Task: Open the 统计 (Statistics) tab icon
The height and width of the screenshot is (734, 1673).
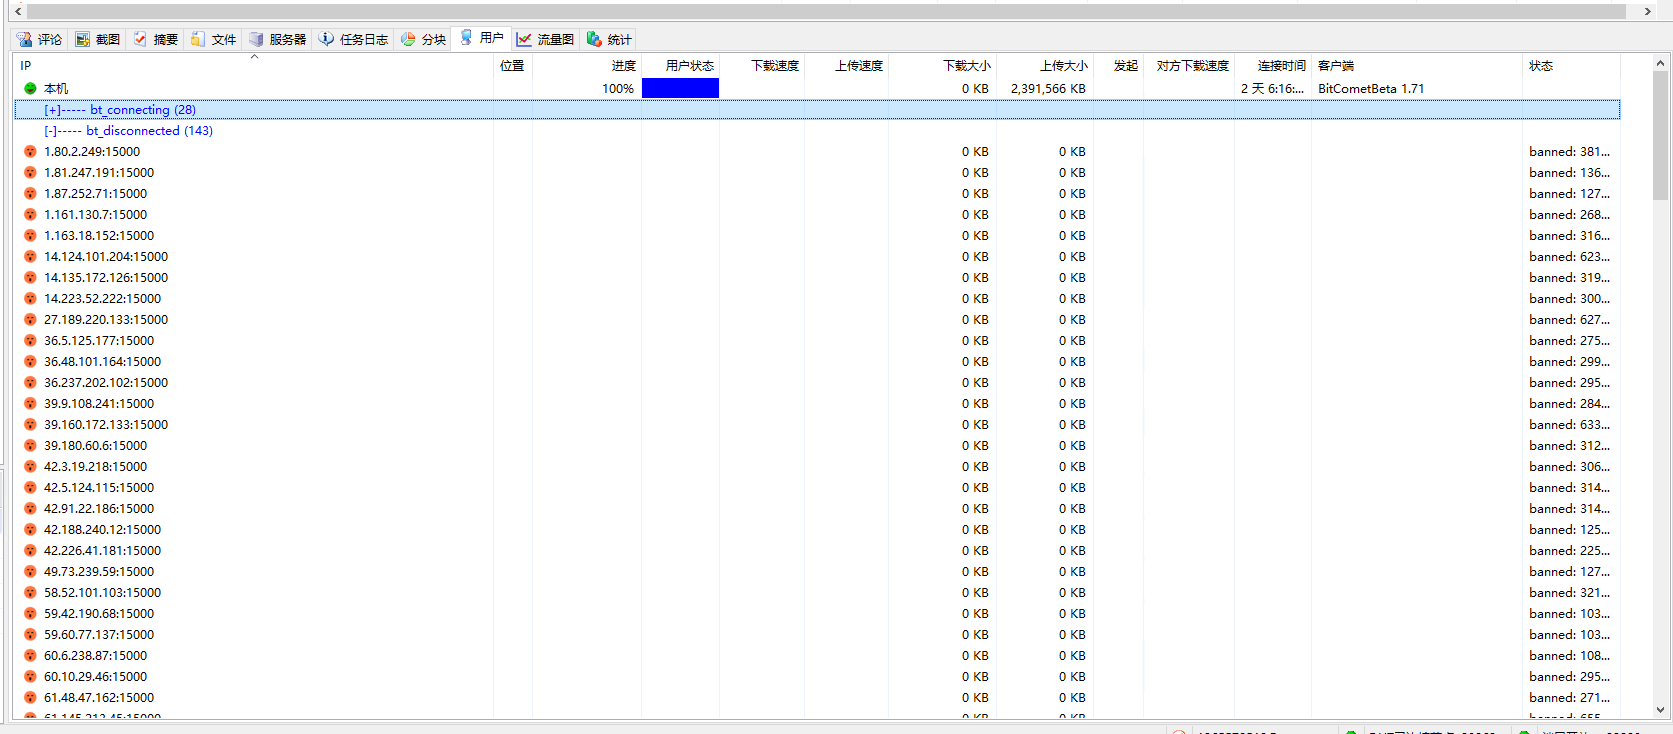Action: point(594,39)
